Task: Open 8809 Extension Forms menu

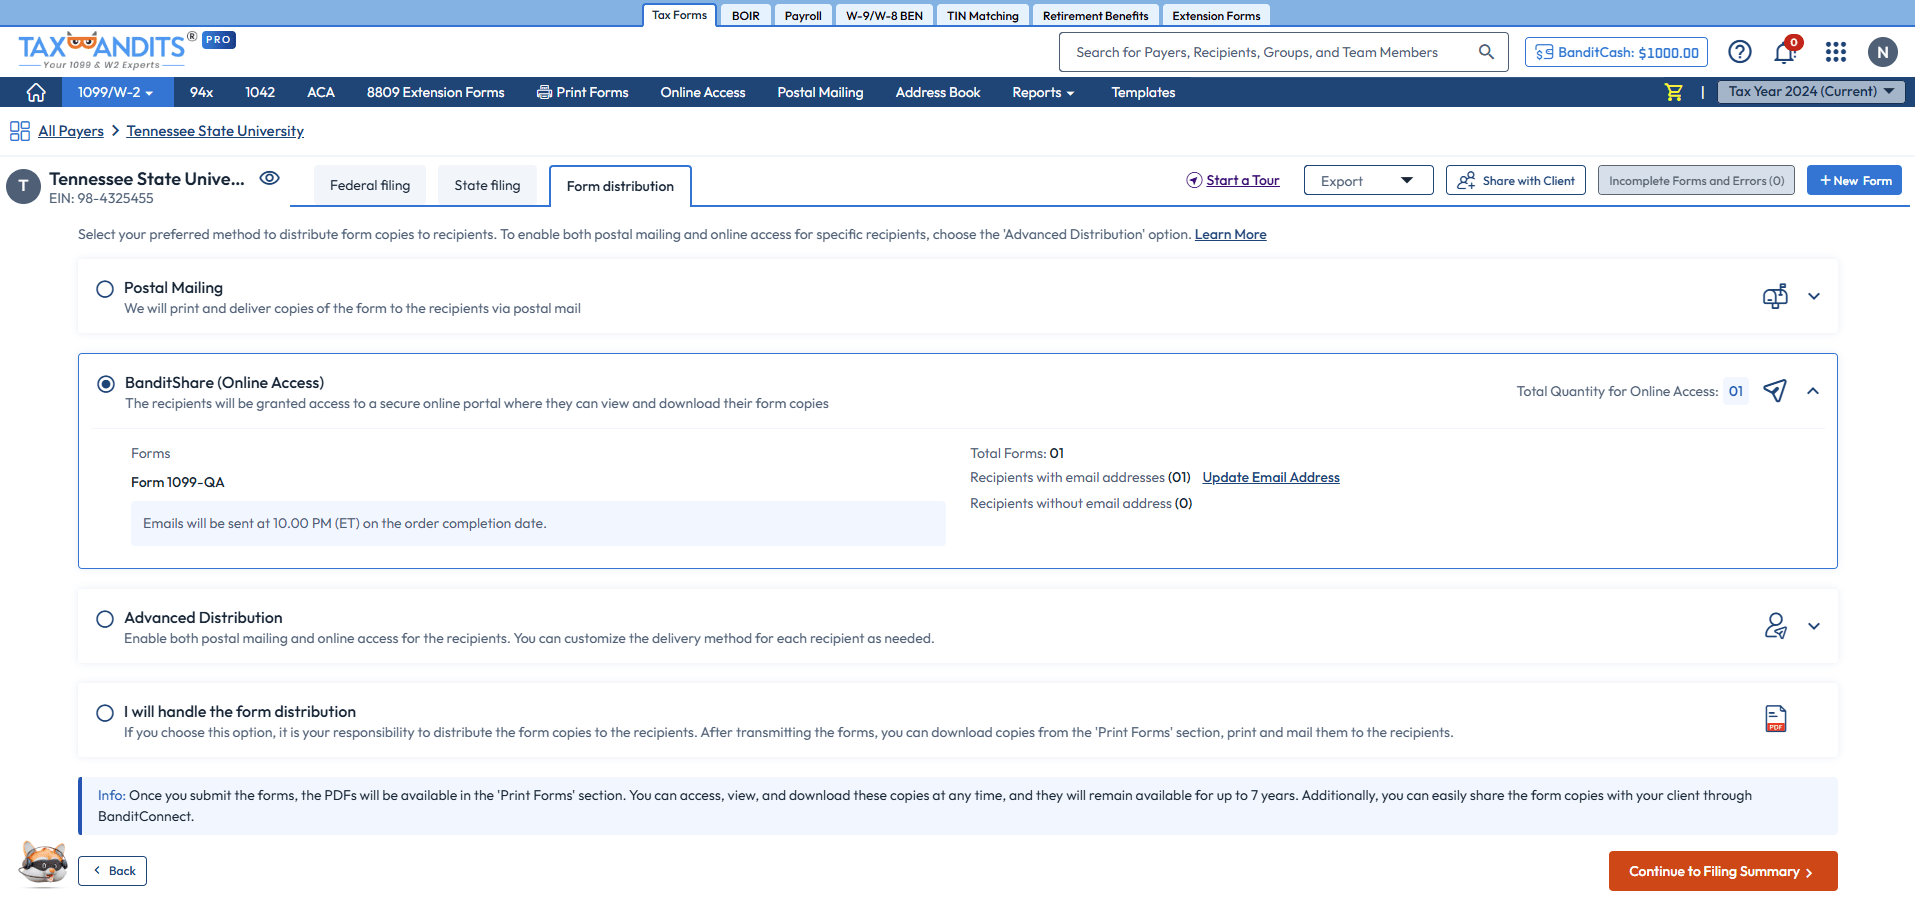Action: [x=435, y=92]
